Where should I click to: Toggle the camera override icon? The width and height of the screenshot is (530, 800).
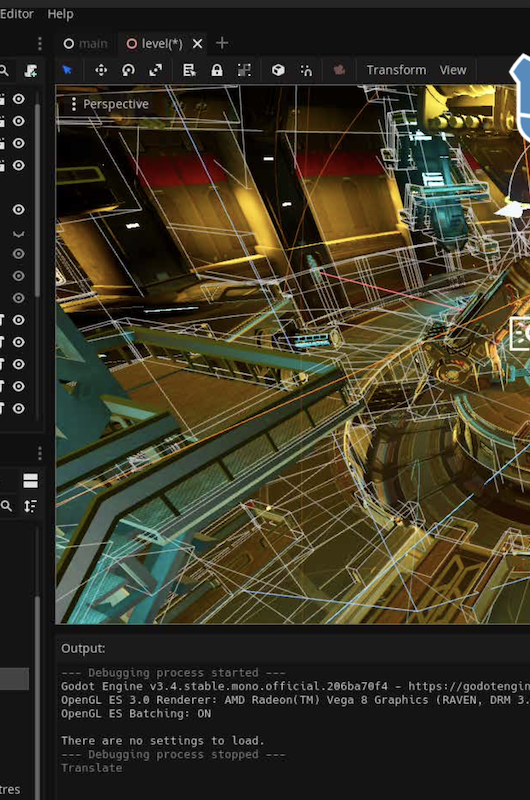point(339,70)
